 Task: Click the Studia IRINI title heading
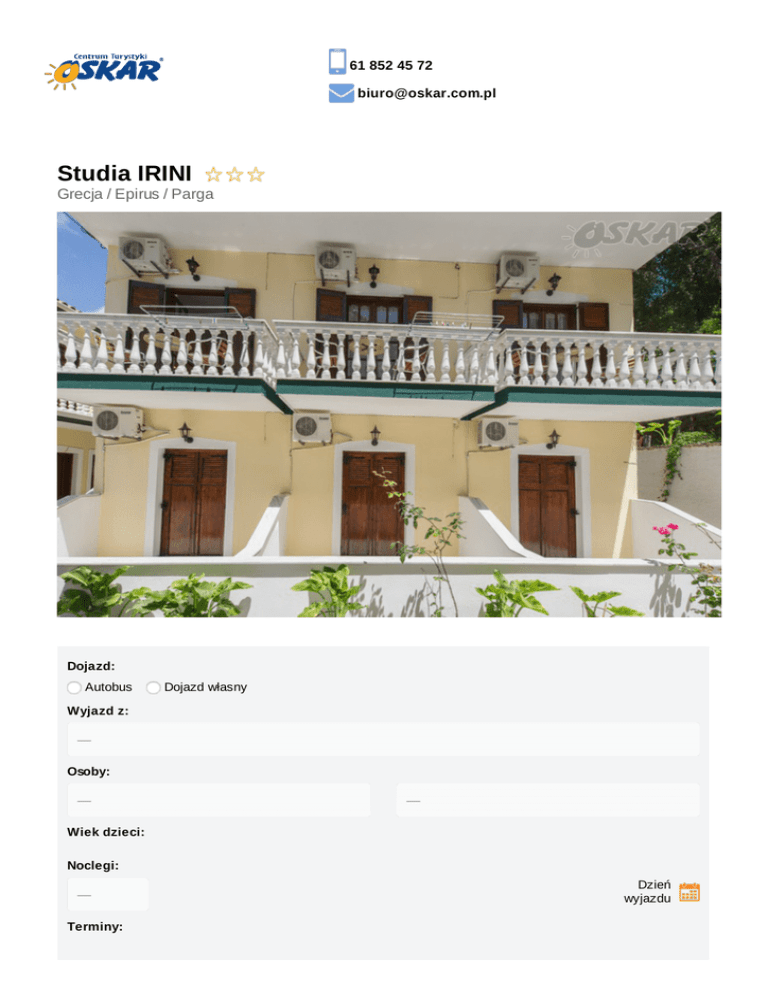click(124, 173)
